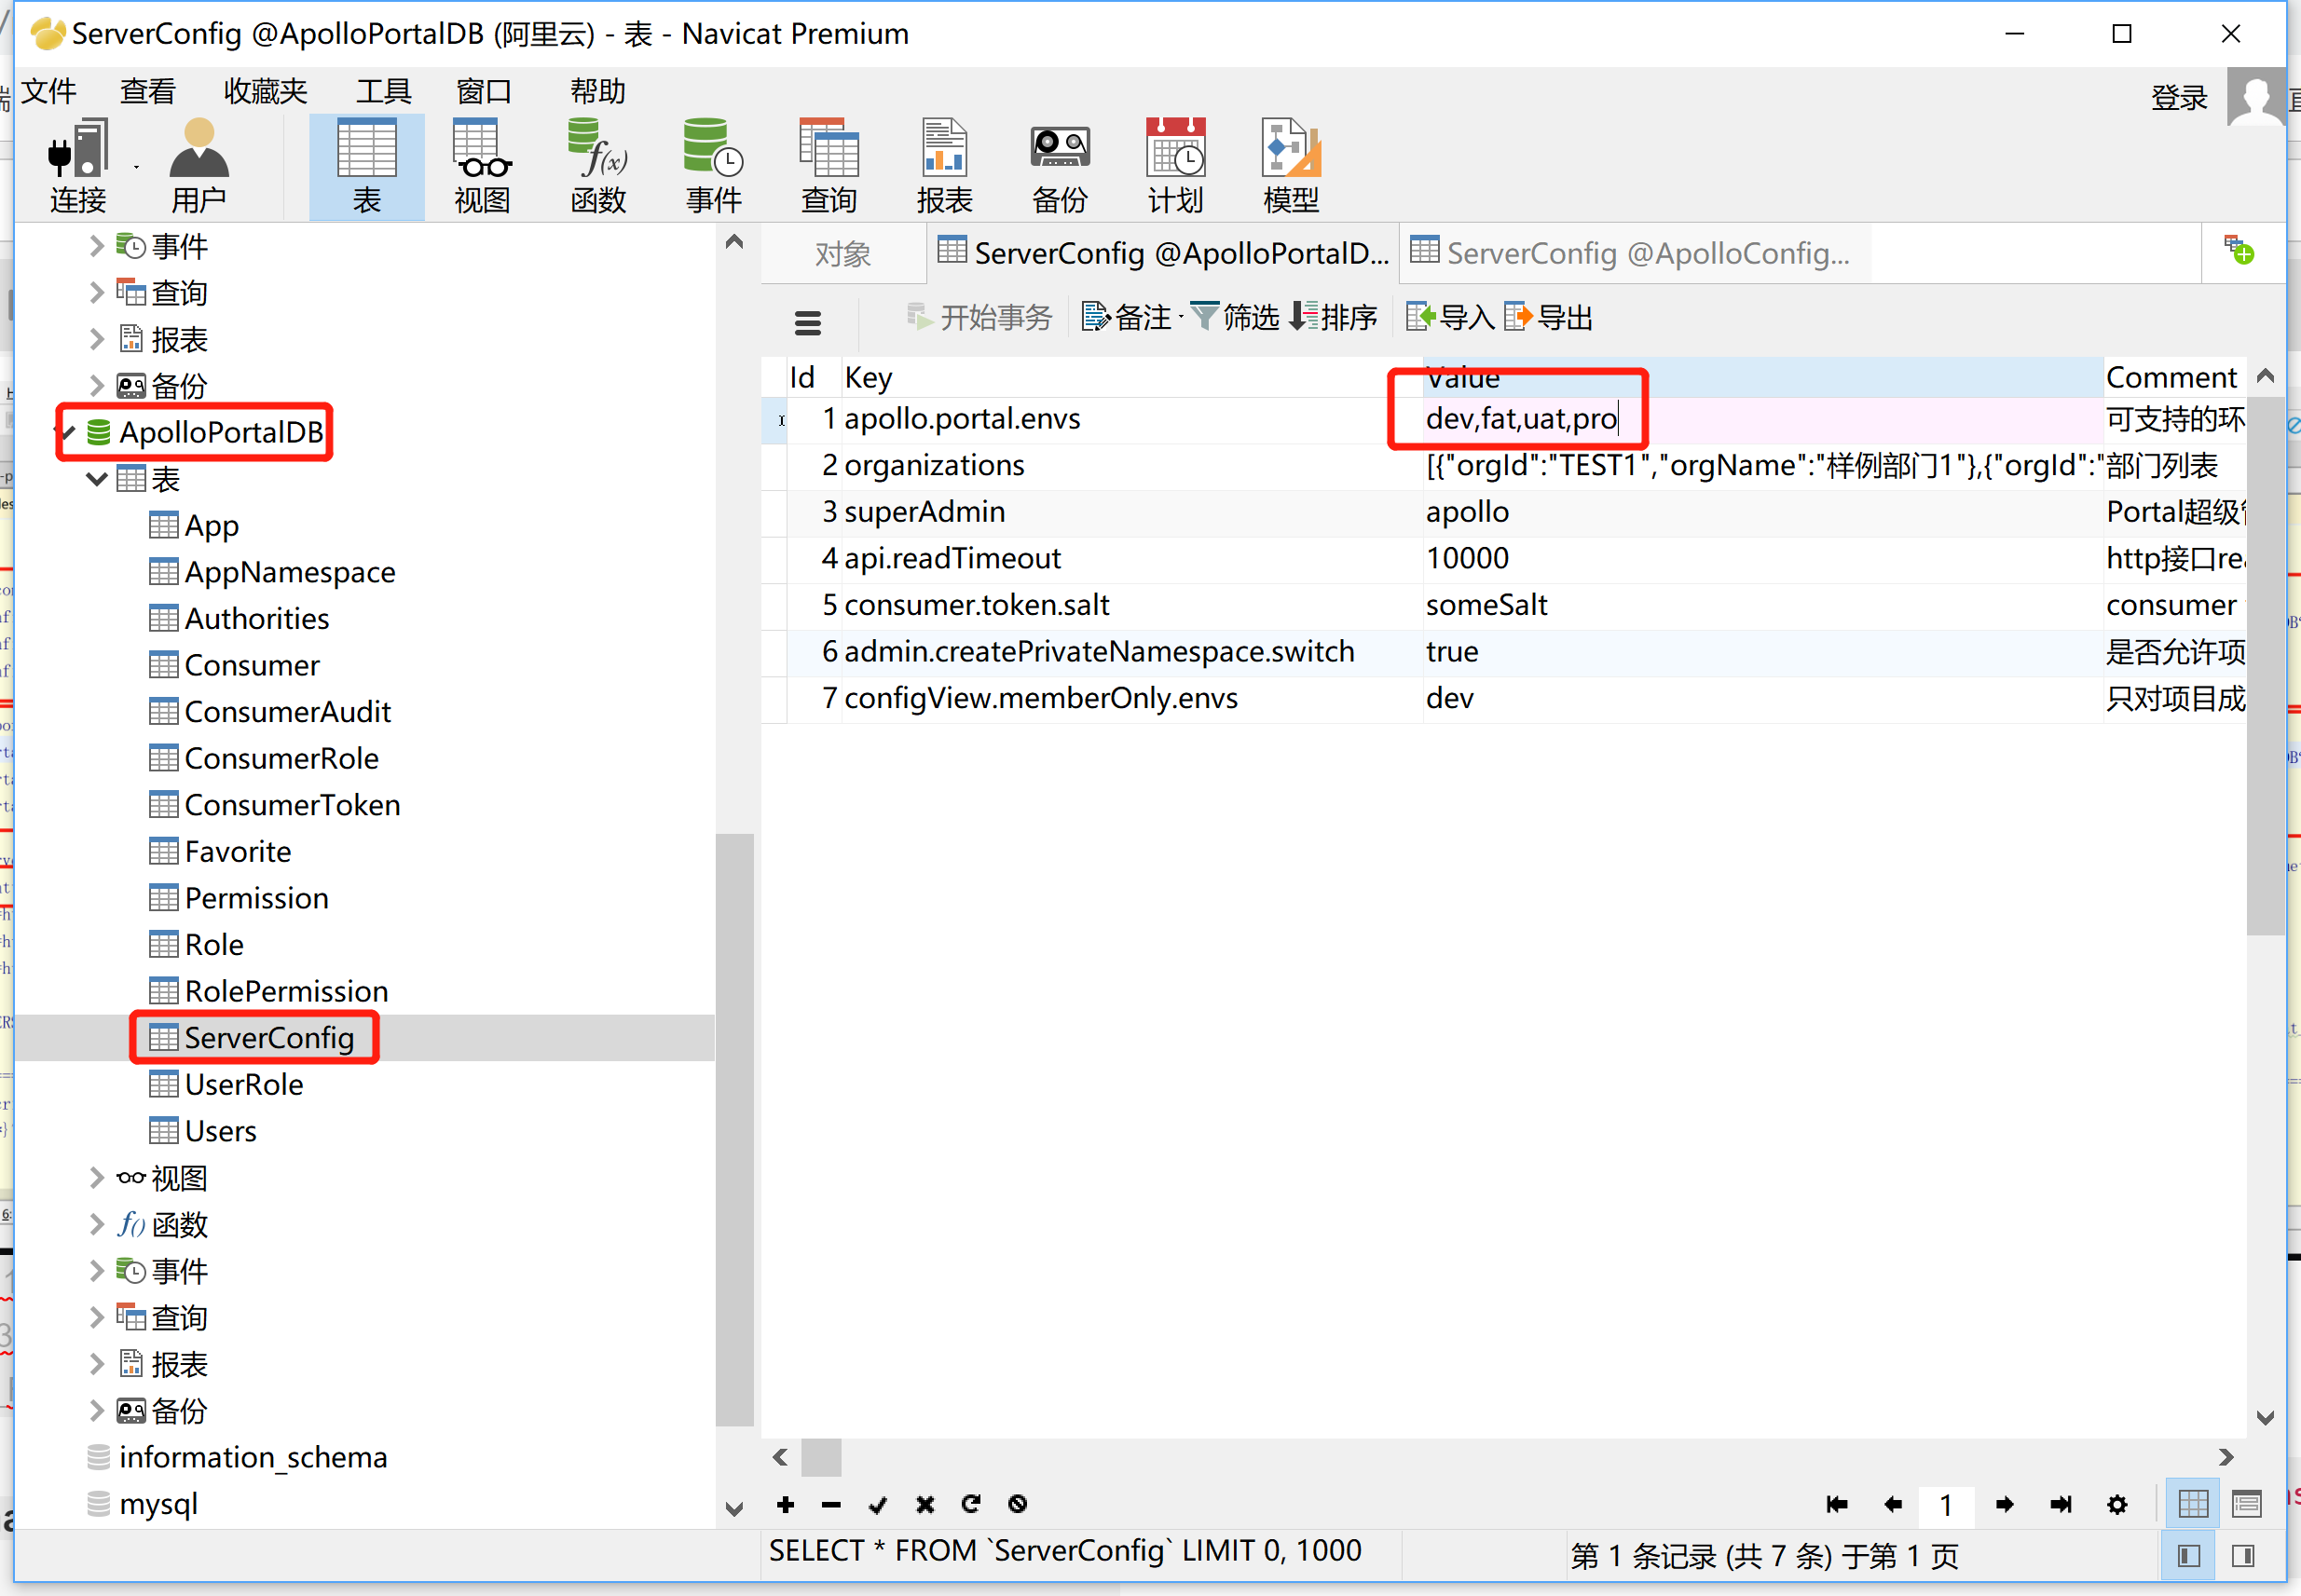This screenshot has width=2301, height=1596.
Task: Toggle the right info pane button
Action: 2243,1556
